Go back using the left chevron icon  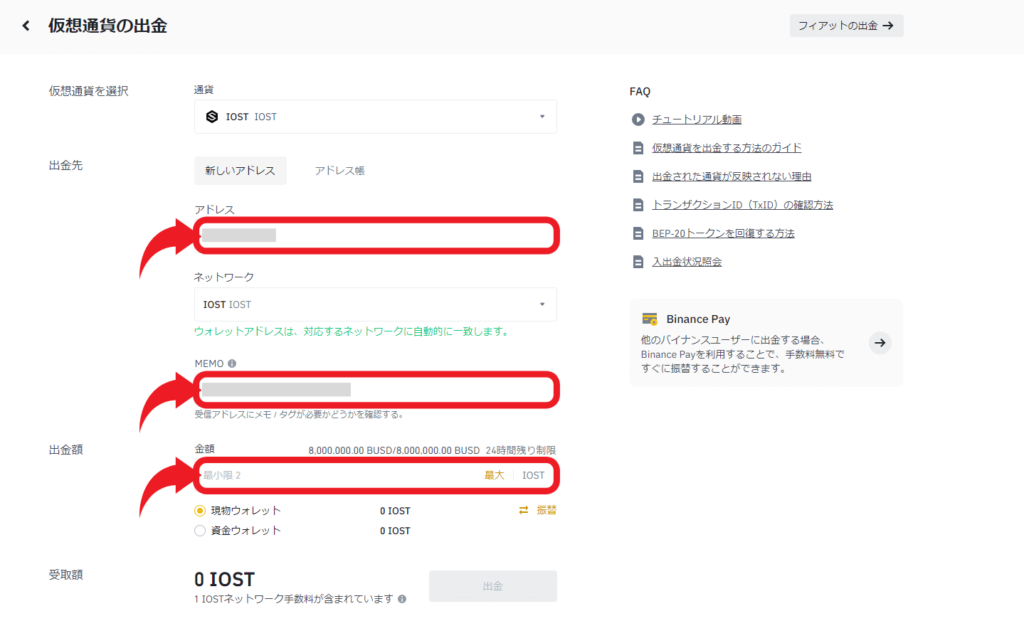[x=26, y=25]
